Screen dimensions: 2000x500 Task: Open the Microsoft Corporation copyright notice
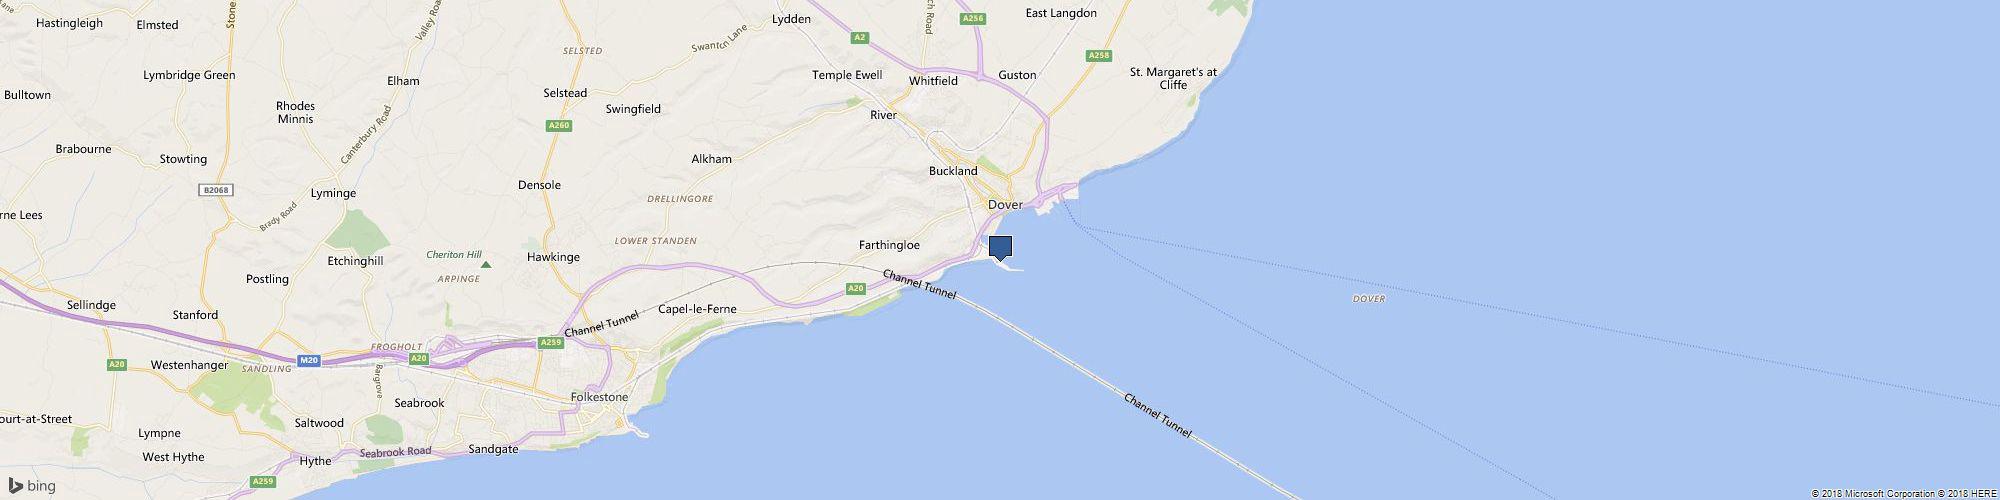tap(1865, 494)
